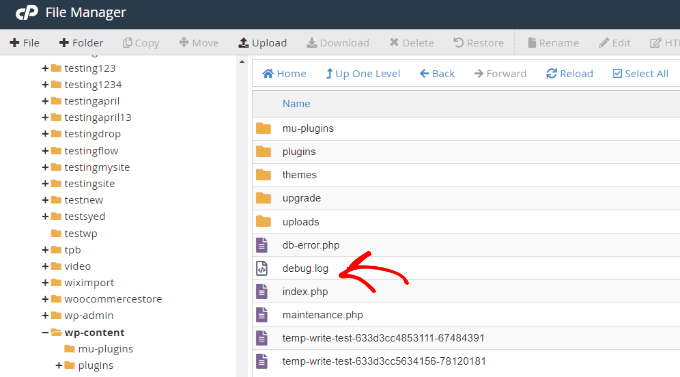Select the maintenance.php file icon
The image size is (680, 377).
[262, 315]
